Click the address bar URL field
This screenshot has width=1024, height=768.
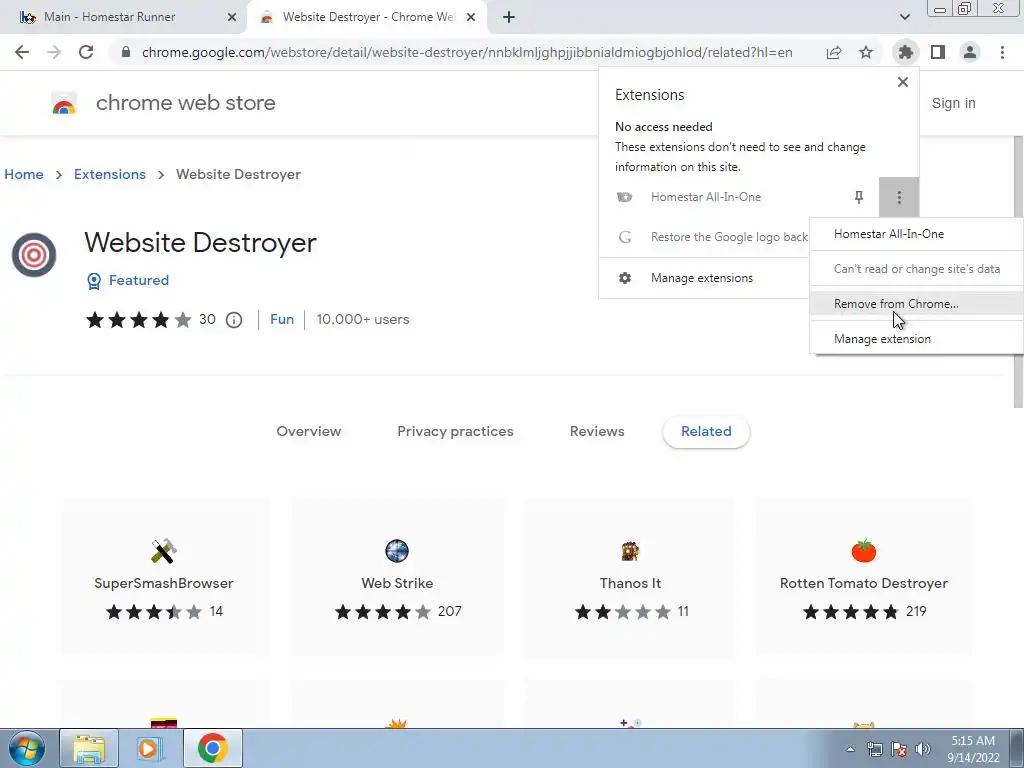[x=467, y=52]
